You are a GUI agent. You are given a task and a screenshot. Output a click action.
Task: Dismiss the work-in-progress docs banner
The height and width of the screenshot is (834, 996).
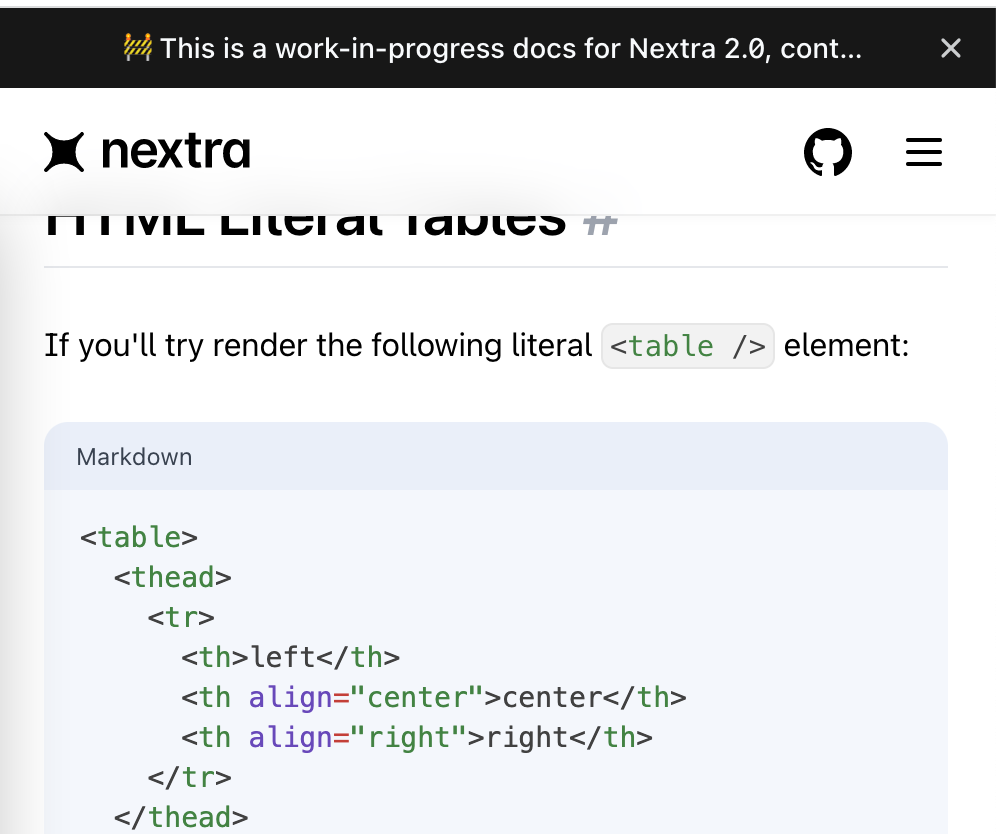950,47
